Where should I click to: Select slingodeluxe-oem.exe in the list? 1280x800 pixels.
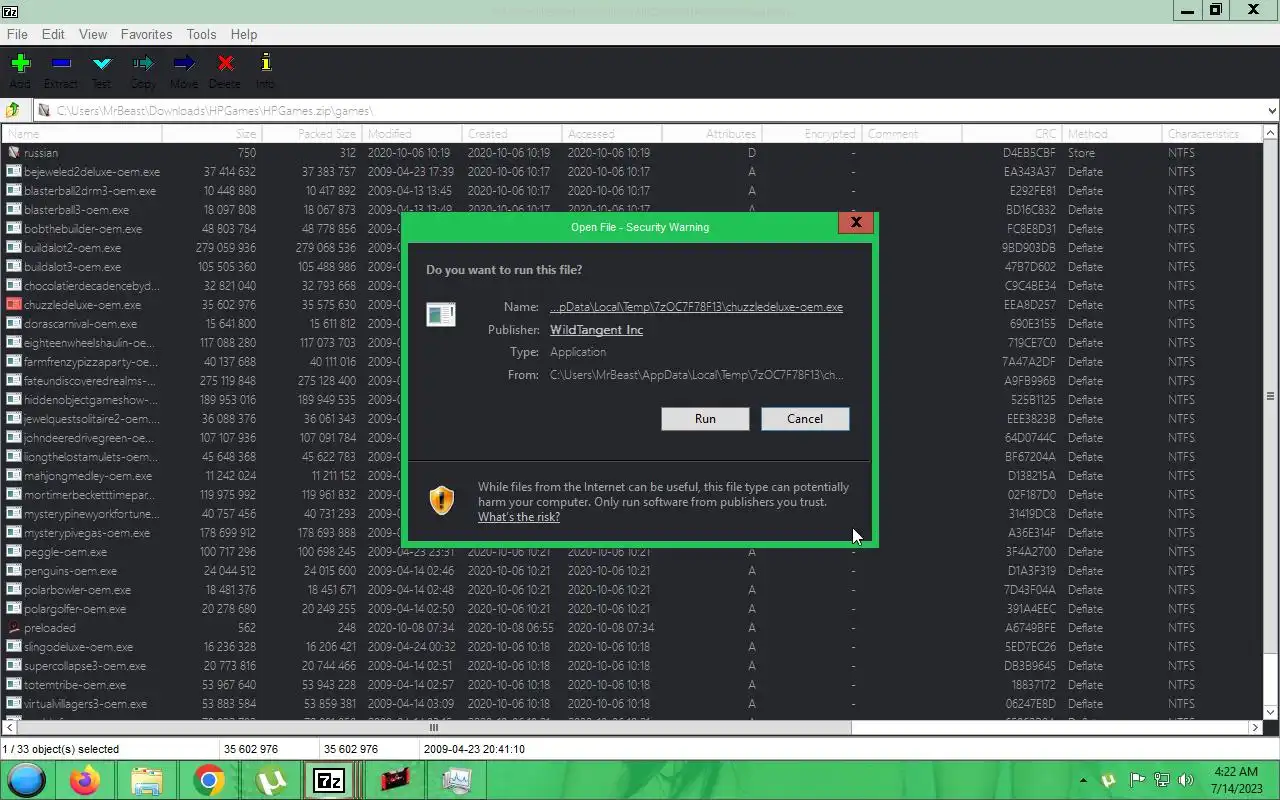click(x=78, y=647)
